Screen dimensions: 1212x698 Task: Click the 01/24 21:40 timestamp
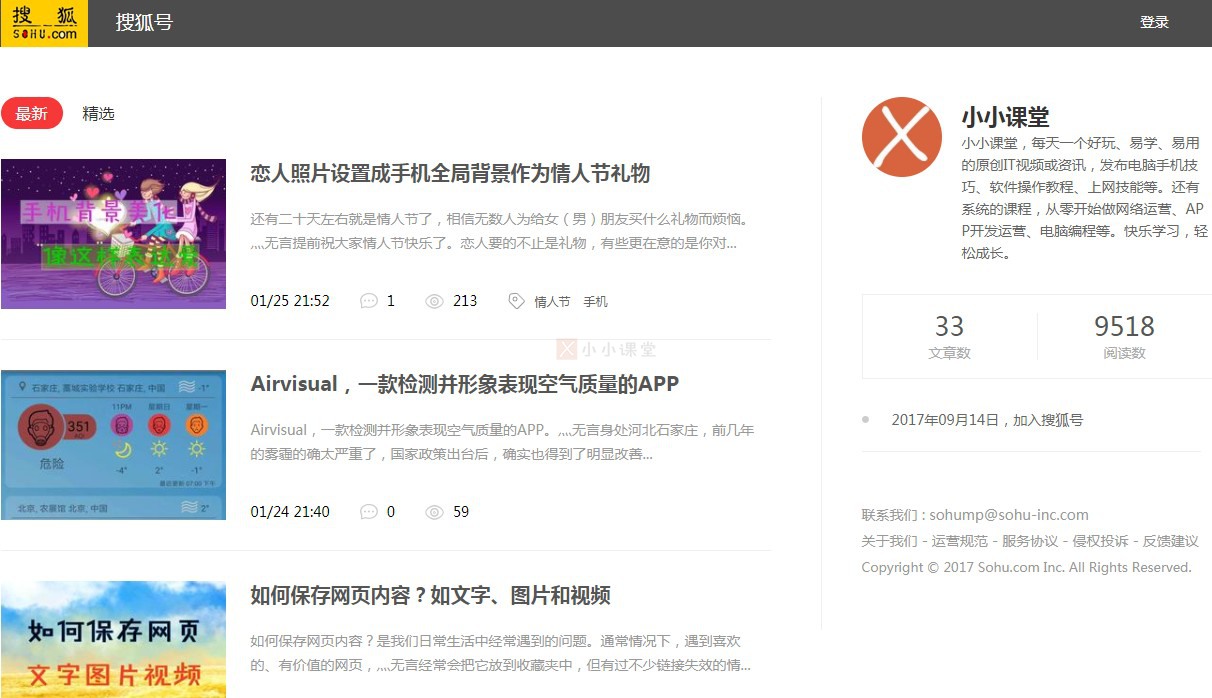pyautogui.click(x=290, y=512)
